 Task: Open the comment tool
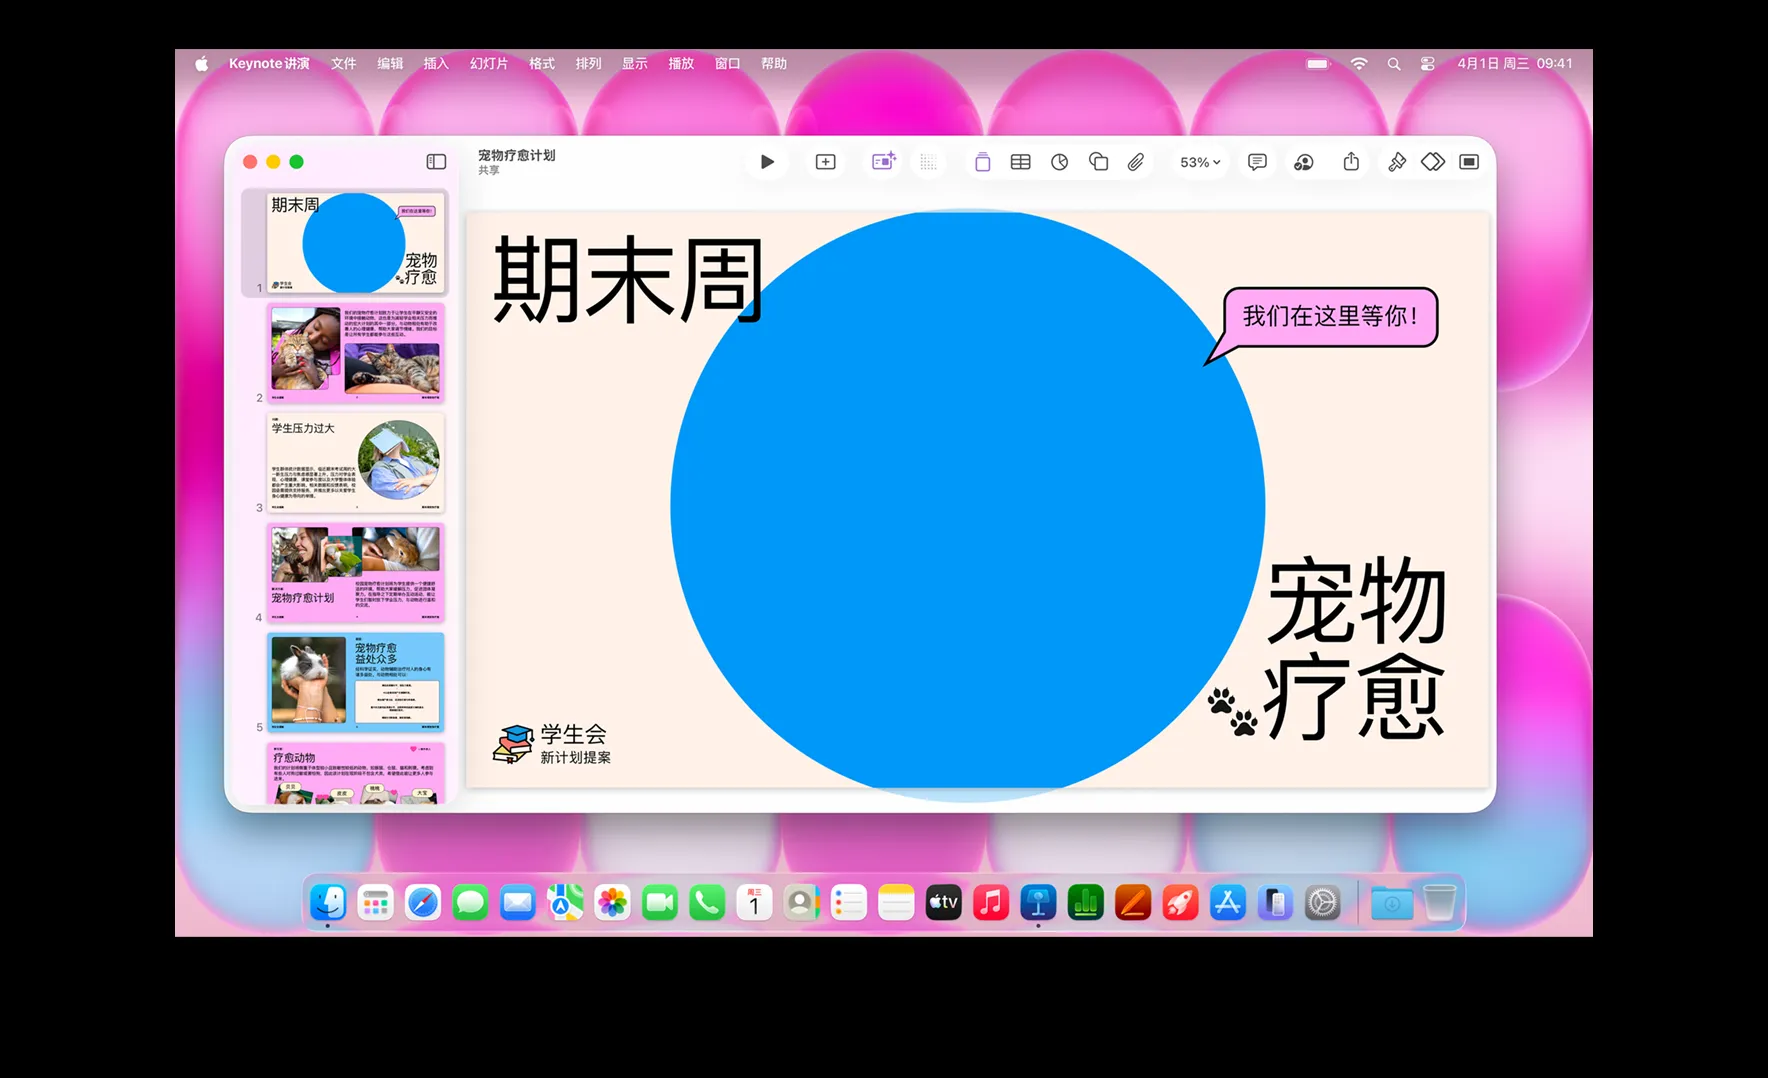click(x=1257, y=162)
